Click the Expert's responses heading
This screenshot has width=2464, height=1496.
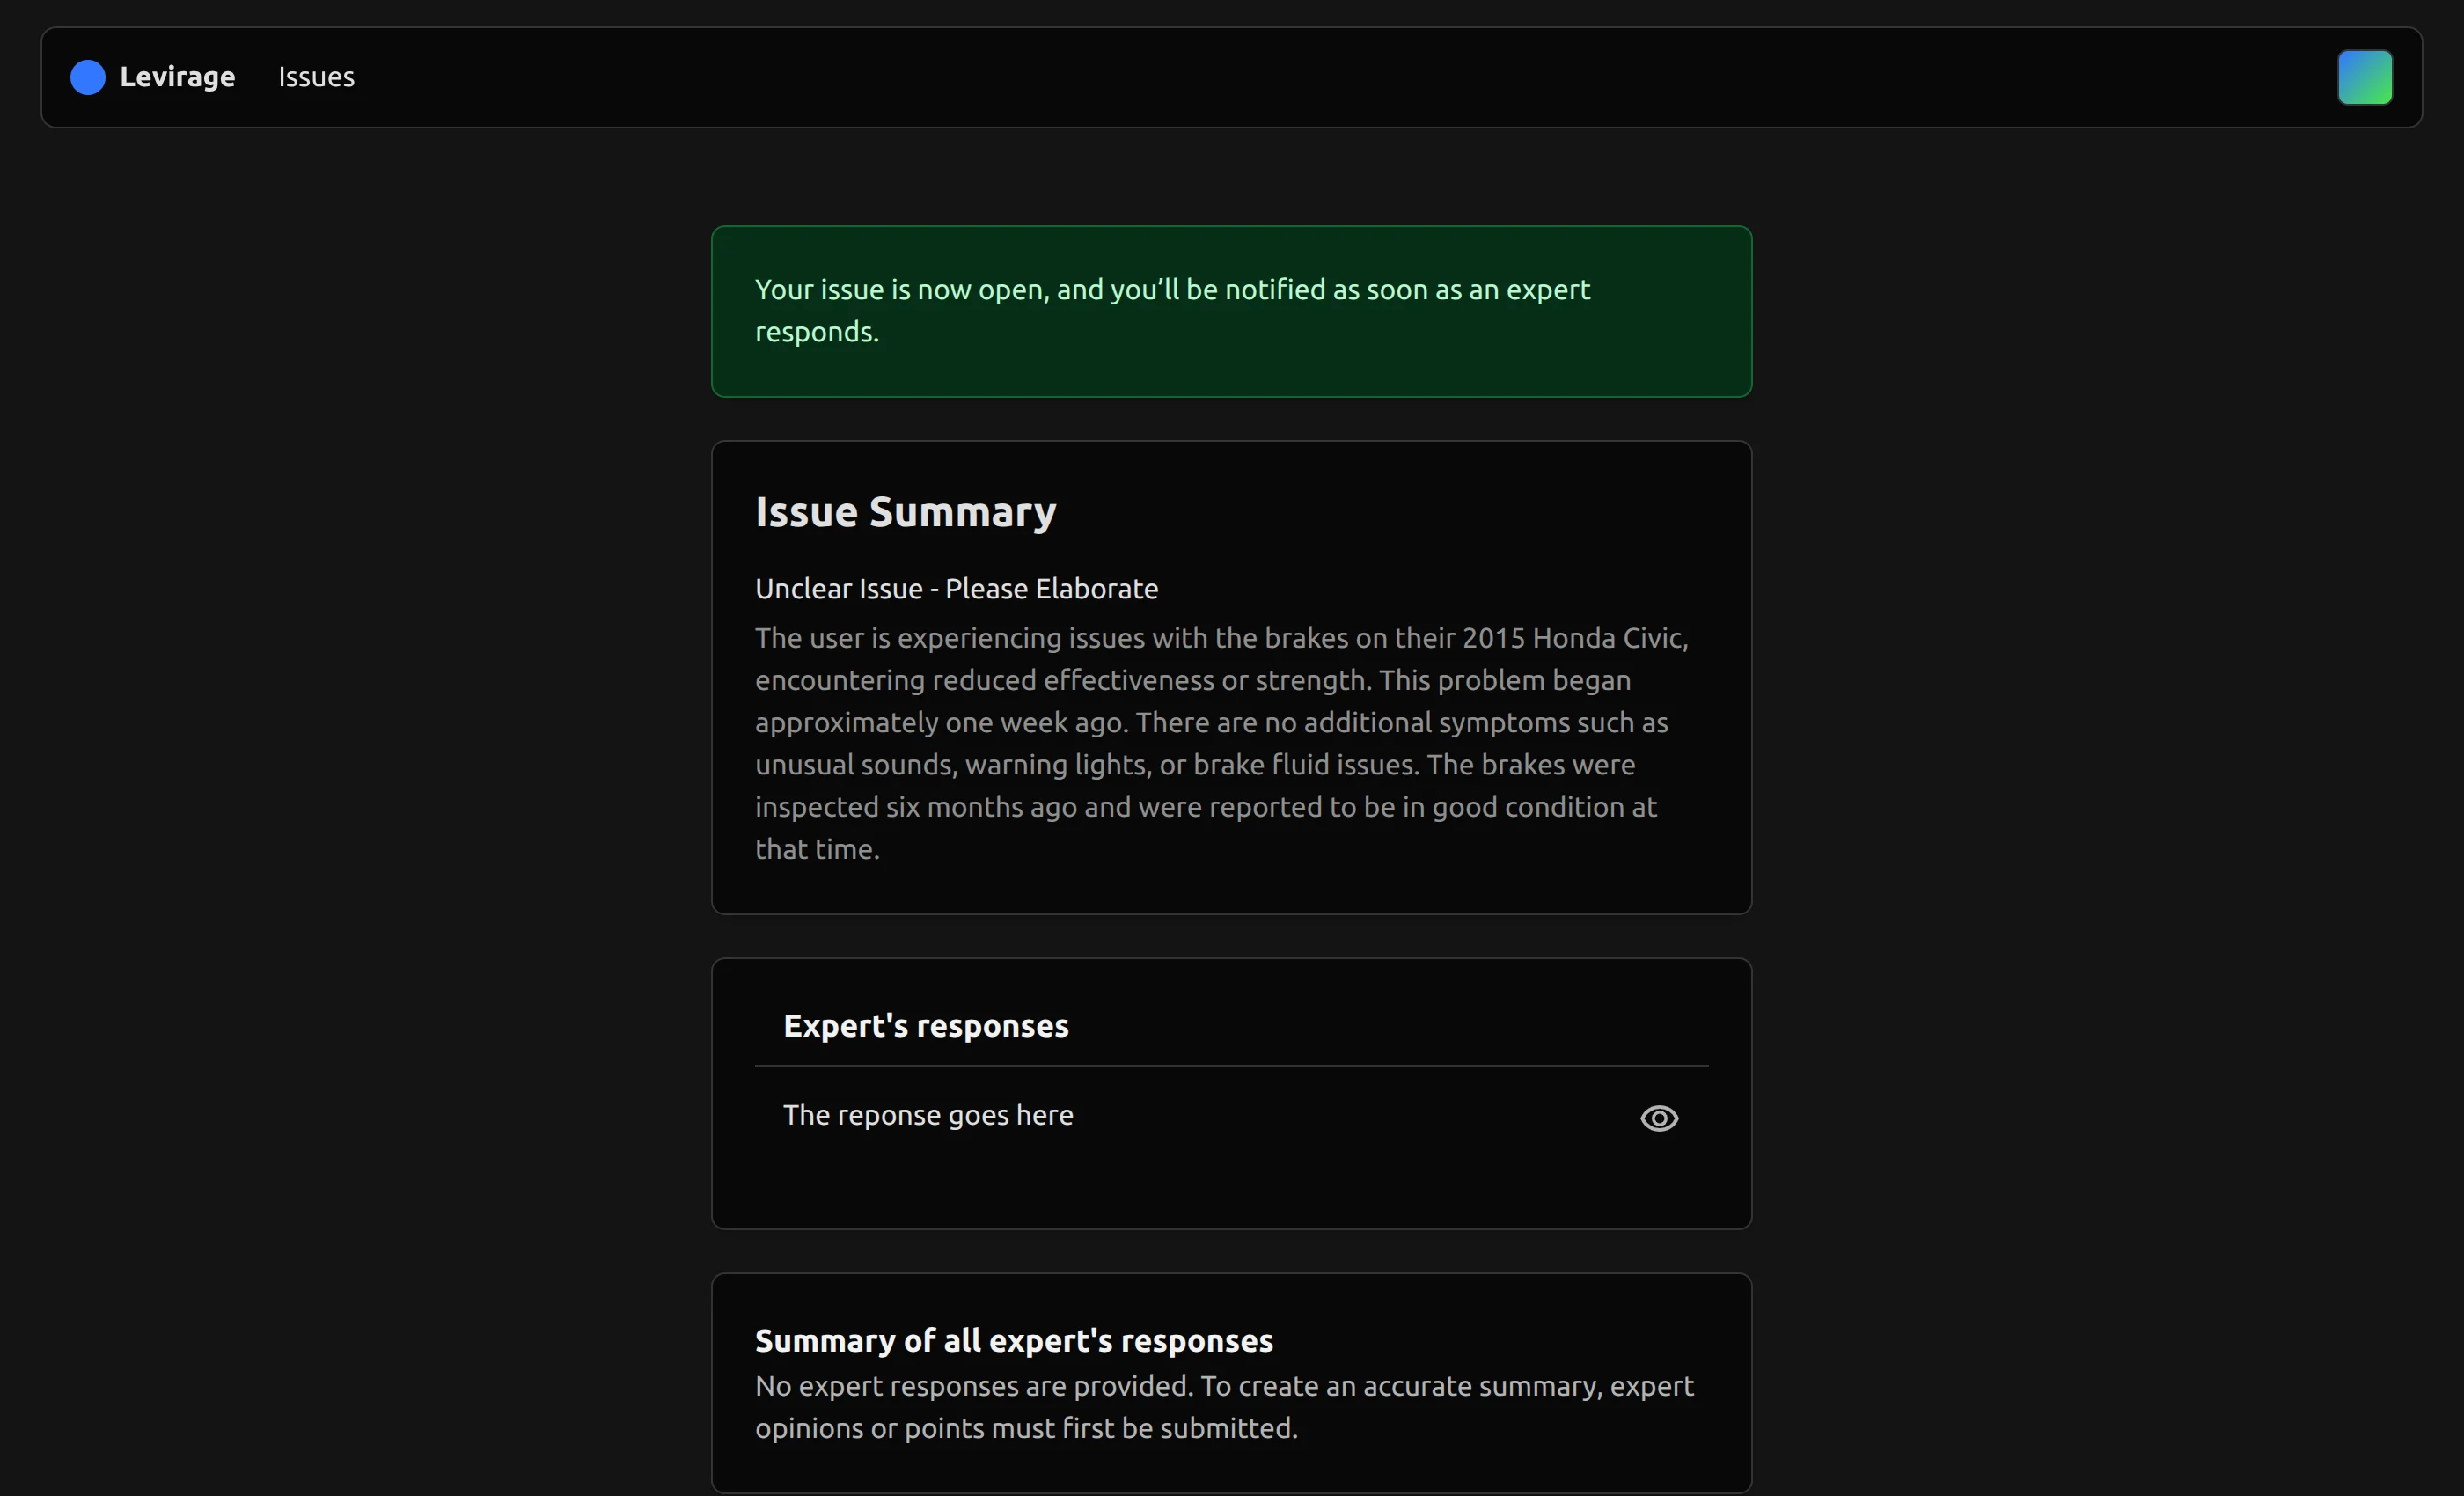click(925, 1026)
